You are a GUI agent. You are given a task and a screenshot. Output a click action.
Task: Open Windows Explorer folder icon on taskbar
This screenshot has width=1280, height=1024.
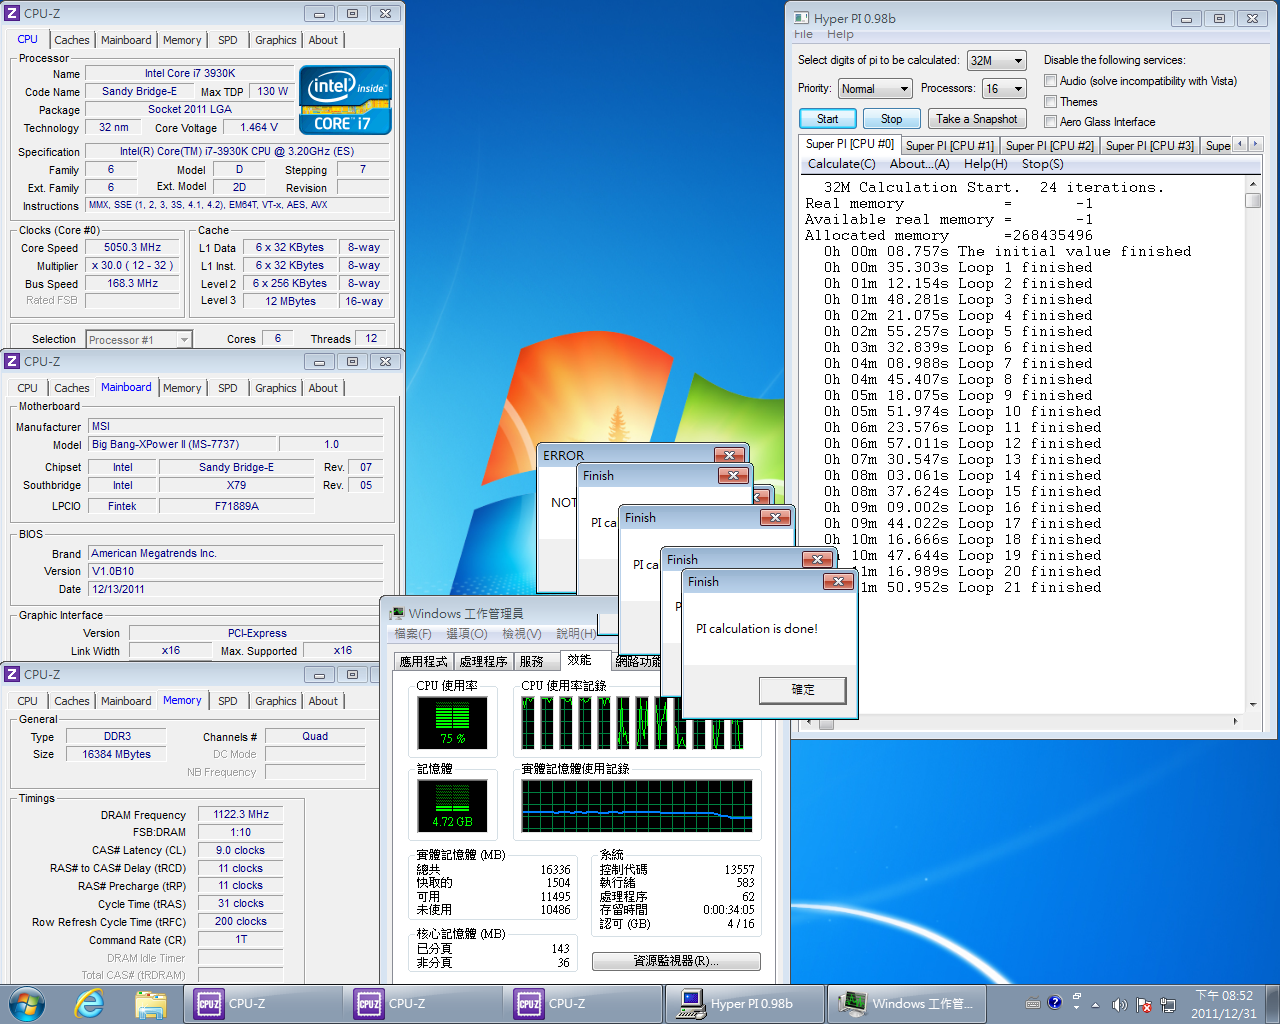tap(150, 1004)
